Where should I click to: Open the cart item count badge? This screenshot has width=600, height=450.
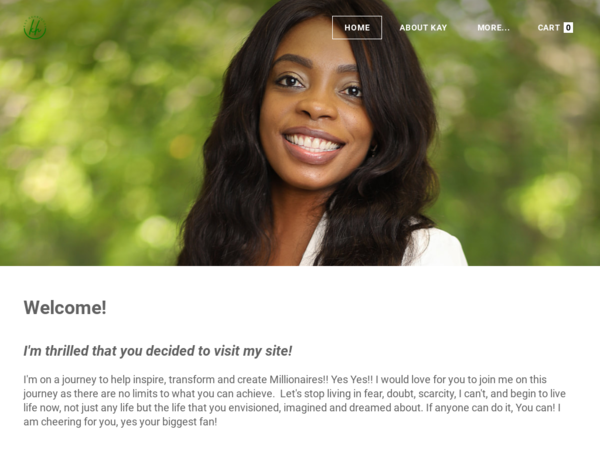568,28
